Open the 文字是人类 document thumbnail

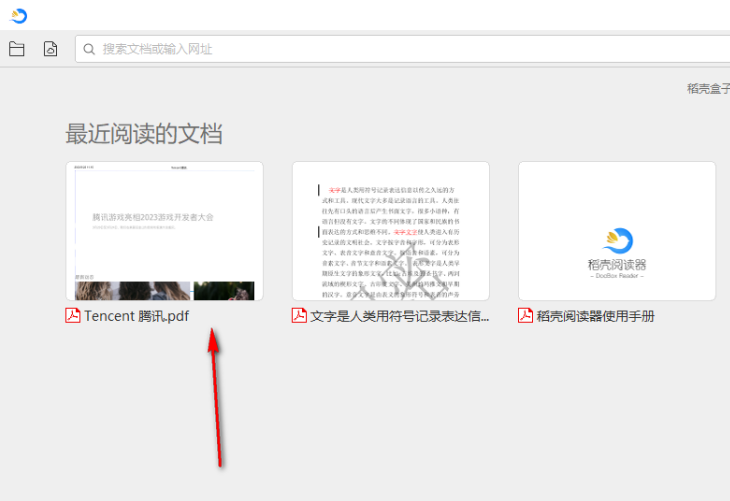(391, 231)
